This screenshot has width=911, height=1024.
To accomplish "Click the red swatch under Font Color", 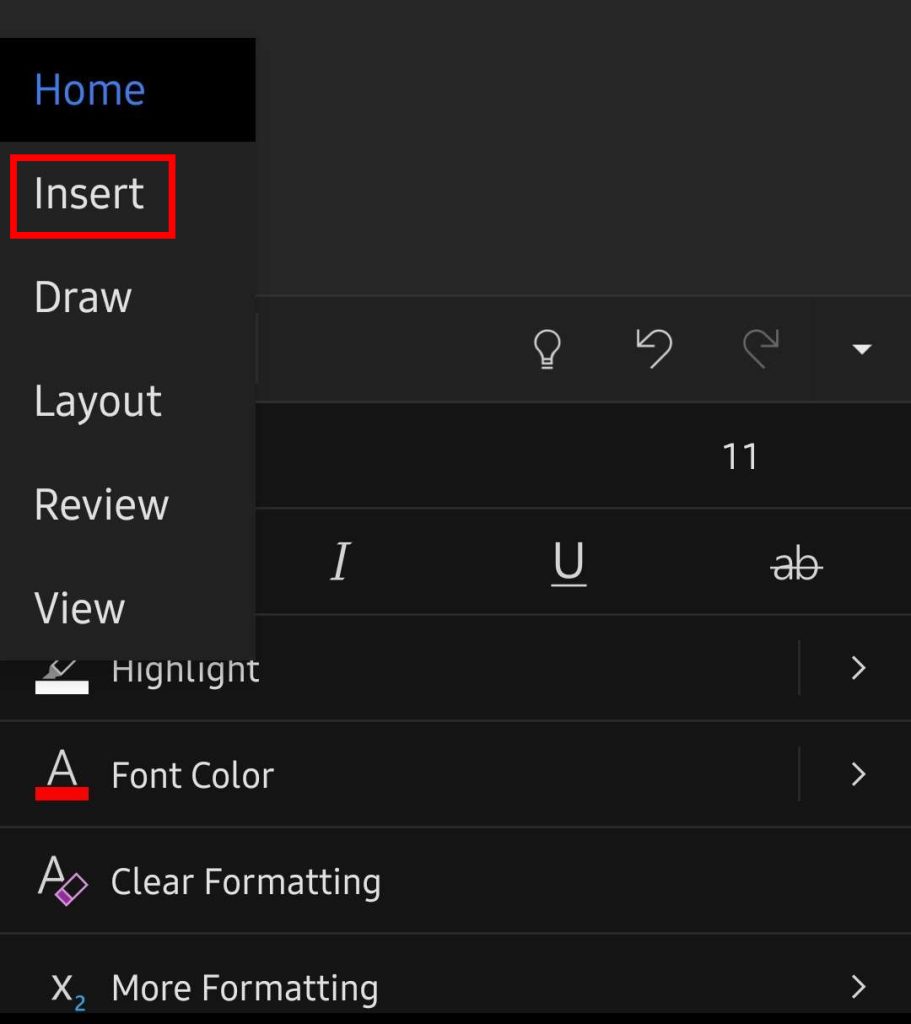I will [62, 795].
